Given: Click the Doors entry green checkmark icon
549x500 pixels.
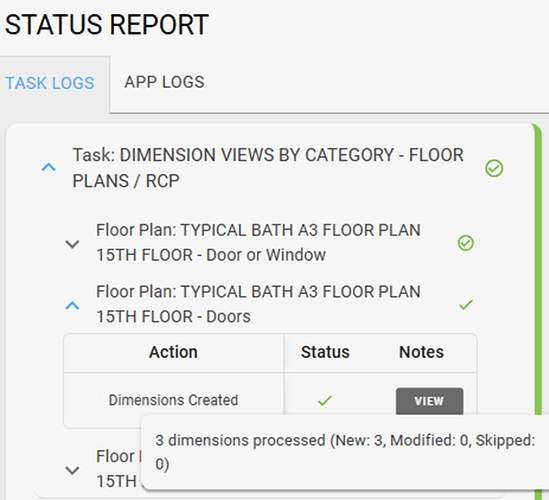Looking at the screenshot, I should point(466,305).
